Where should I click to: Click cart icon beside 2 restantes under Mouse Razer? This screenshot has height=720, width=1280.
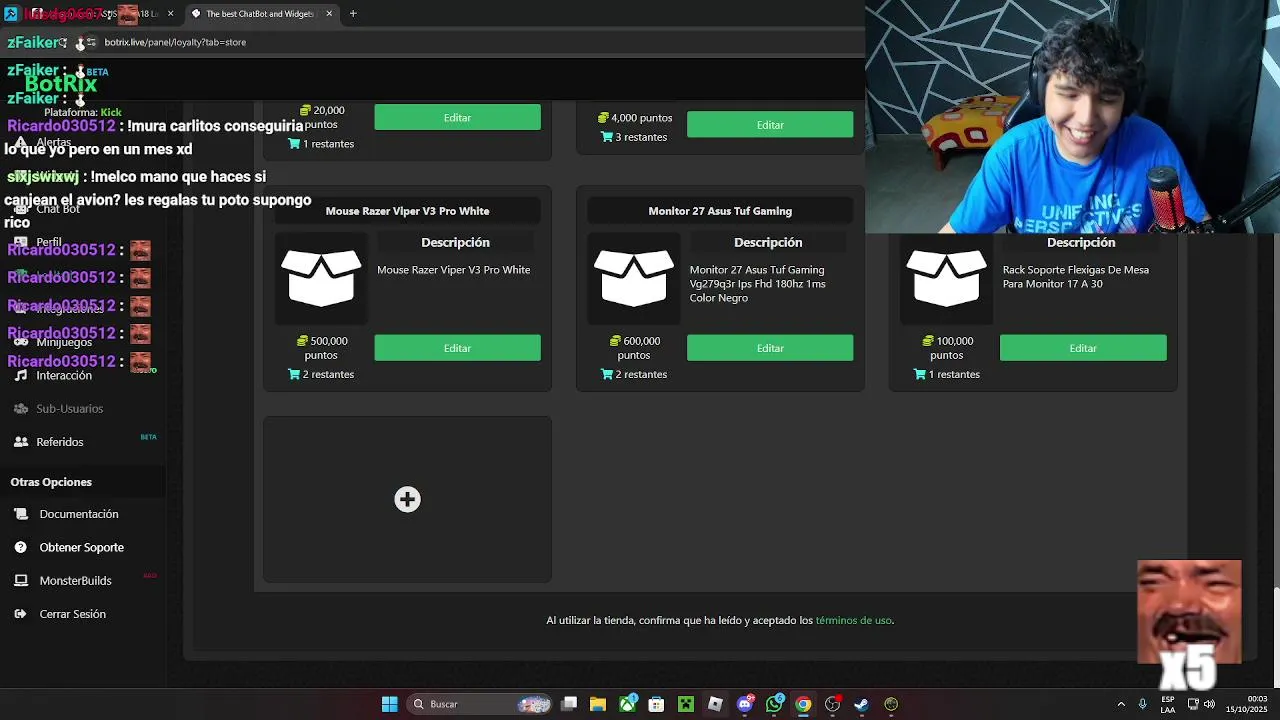click(x=294, y=374)
